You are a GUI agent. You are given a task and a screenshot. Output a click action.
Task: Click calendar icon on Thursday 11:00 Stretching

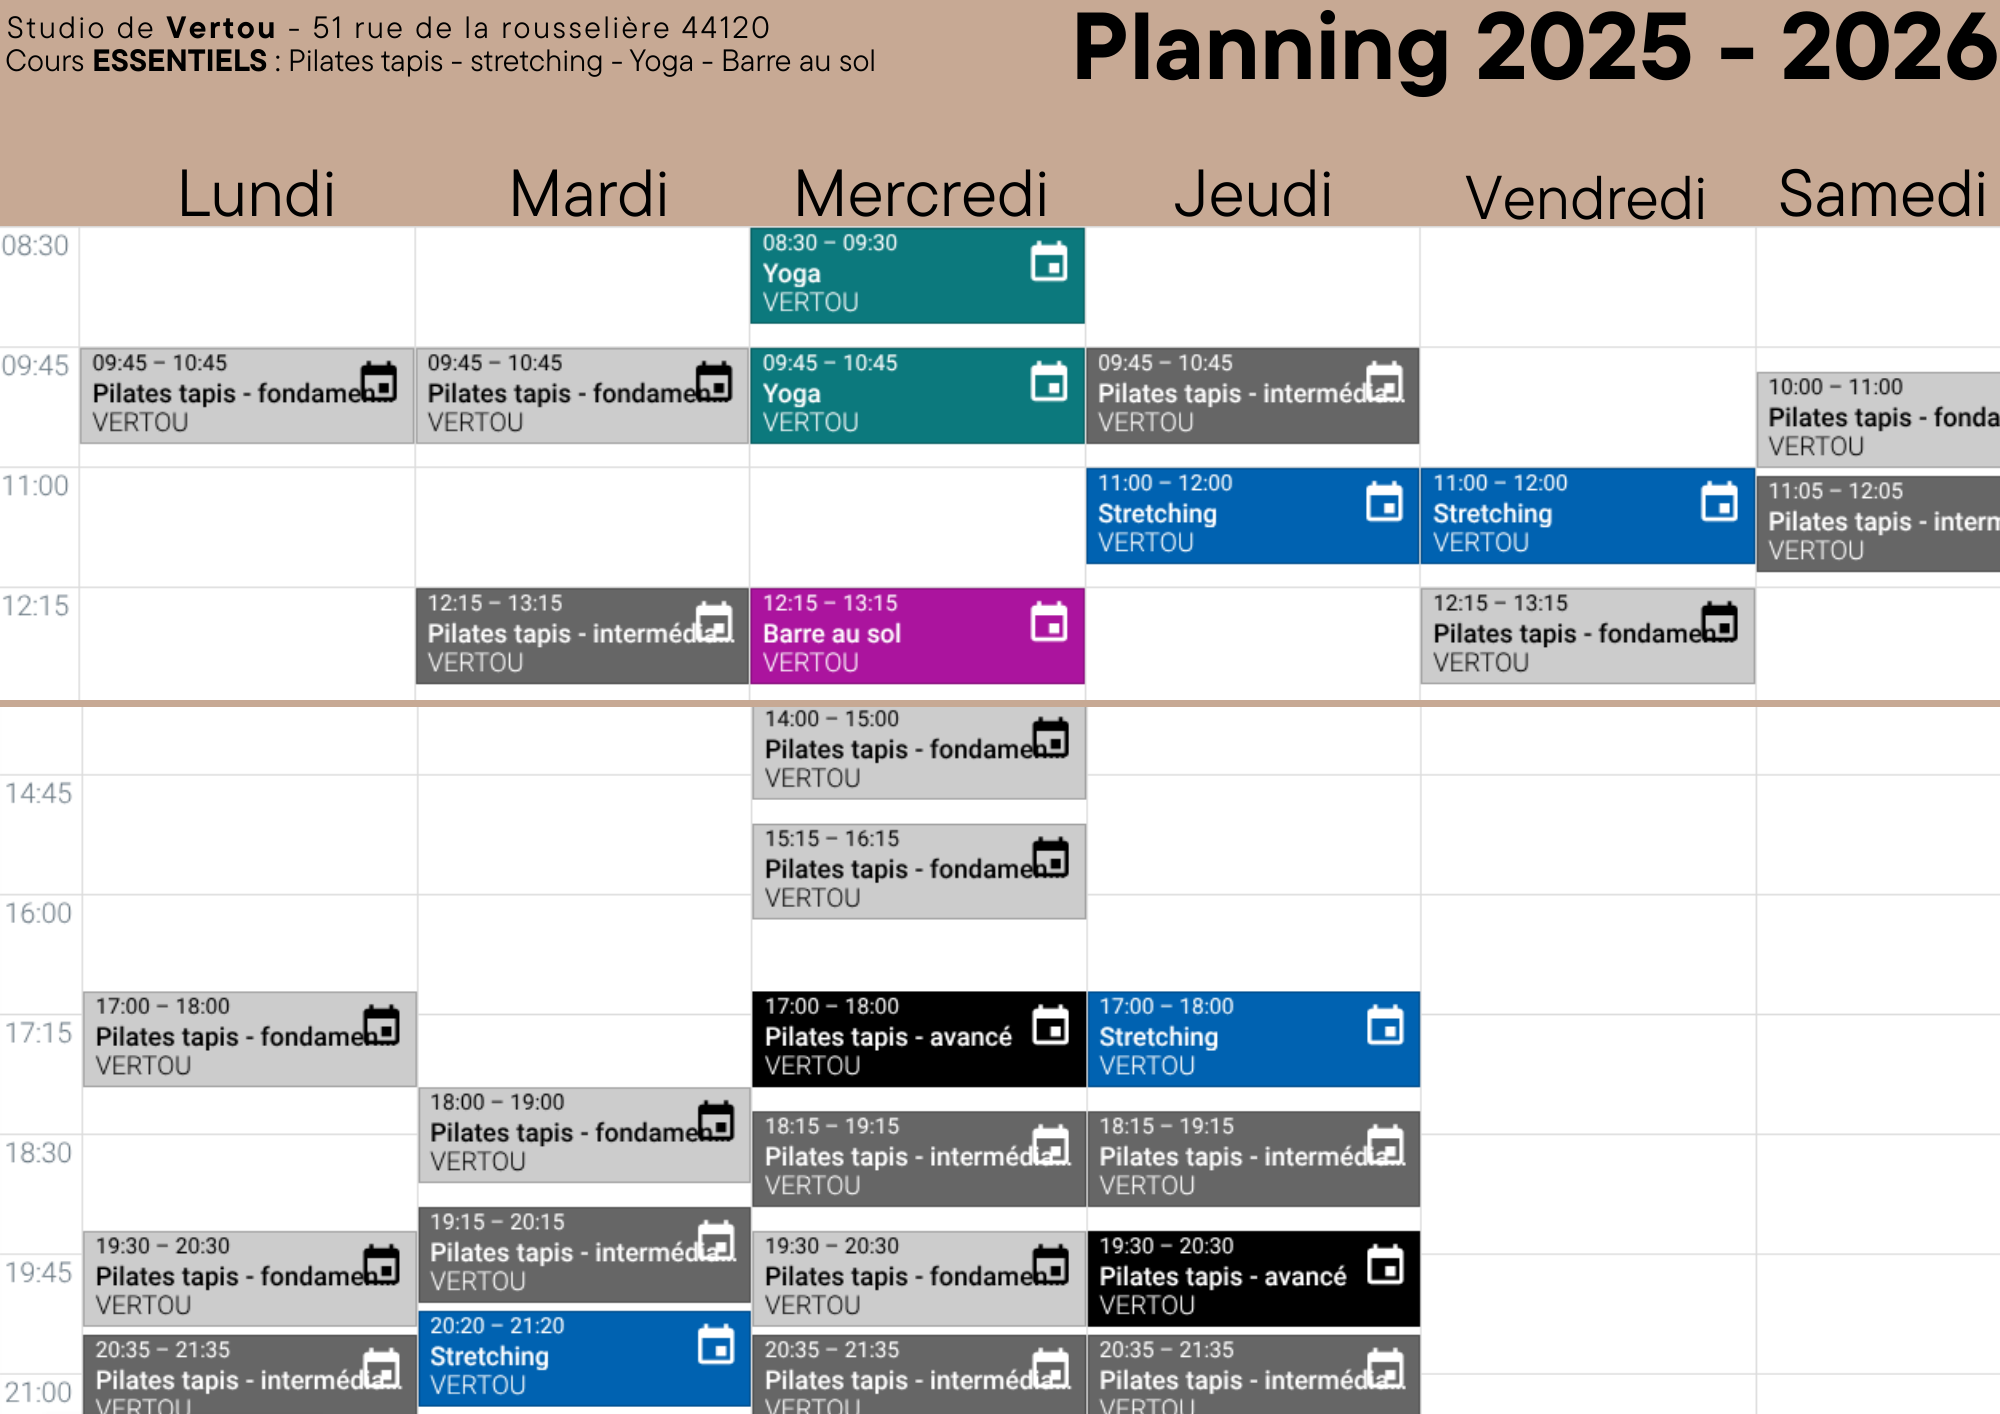[x=1384, y=502]
